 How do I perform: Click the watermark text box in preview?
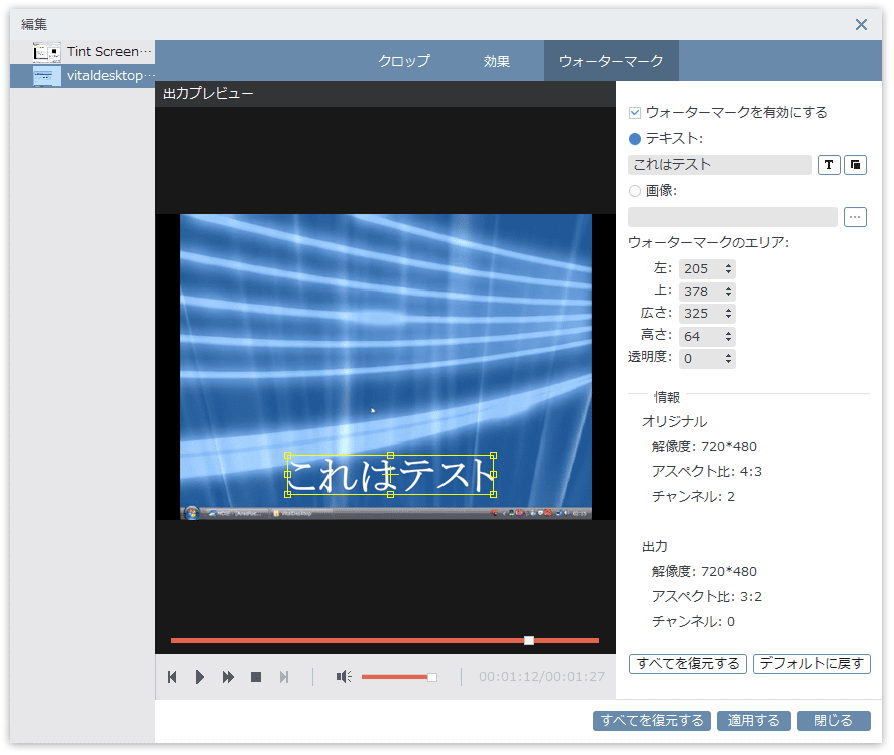click(391, 475)
